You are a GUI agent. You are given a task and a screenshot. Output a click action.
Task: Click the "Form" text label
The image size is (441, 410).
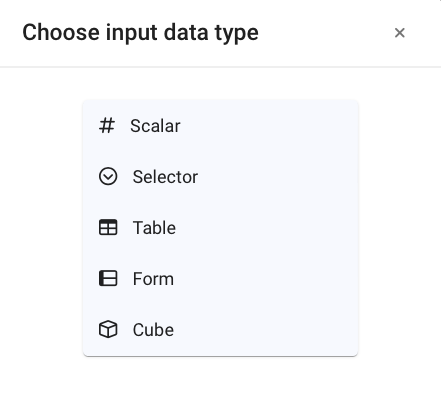point(153,279)
